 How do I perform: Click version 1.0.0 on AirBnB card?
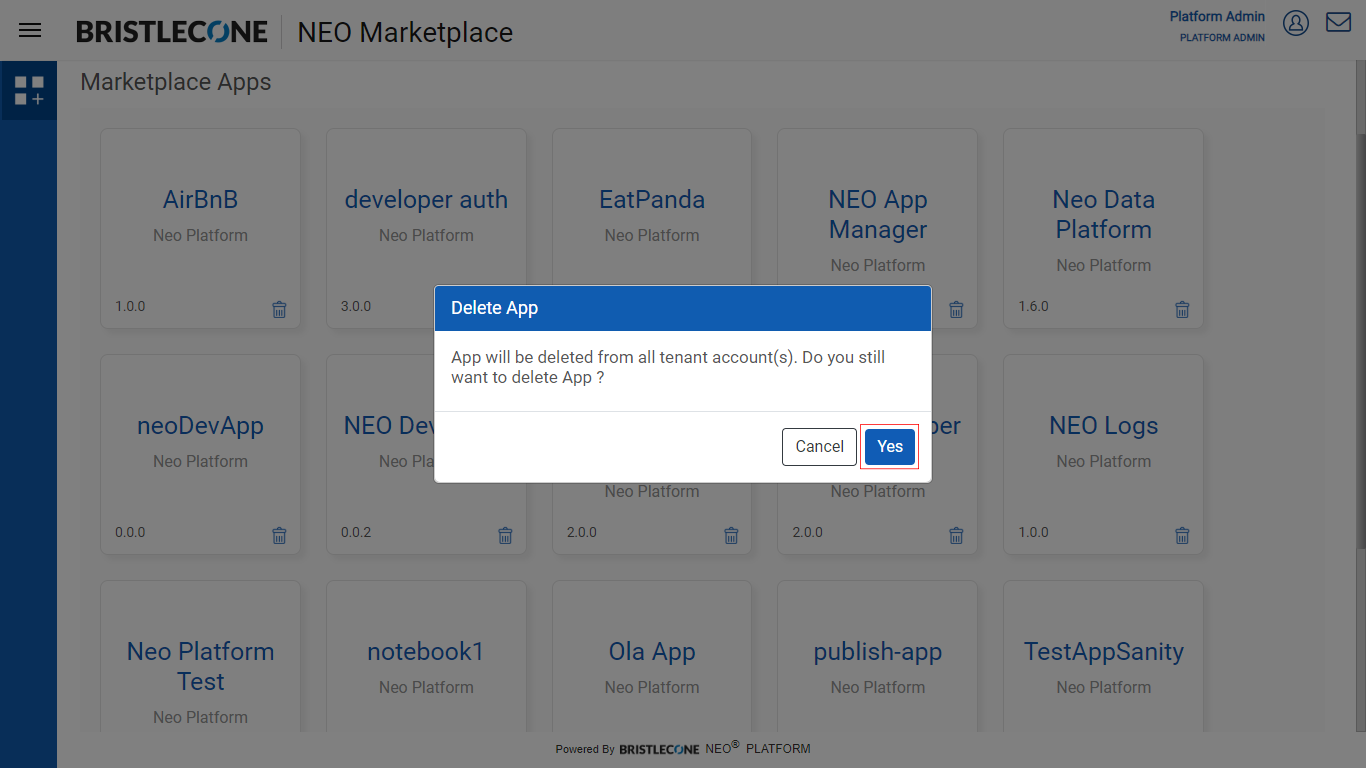click(130, 306)
